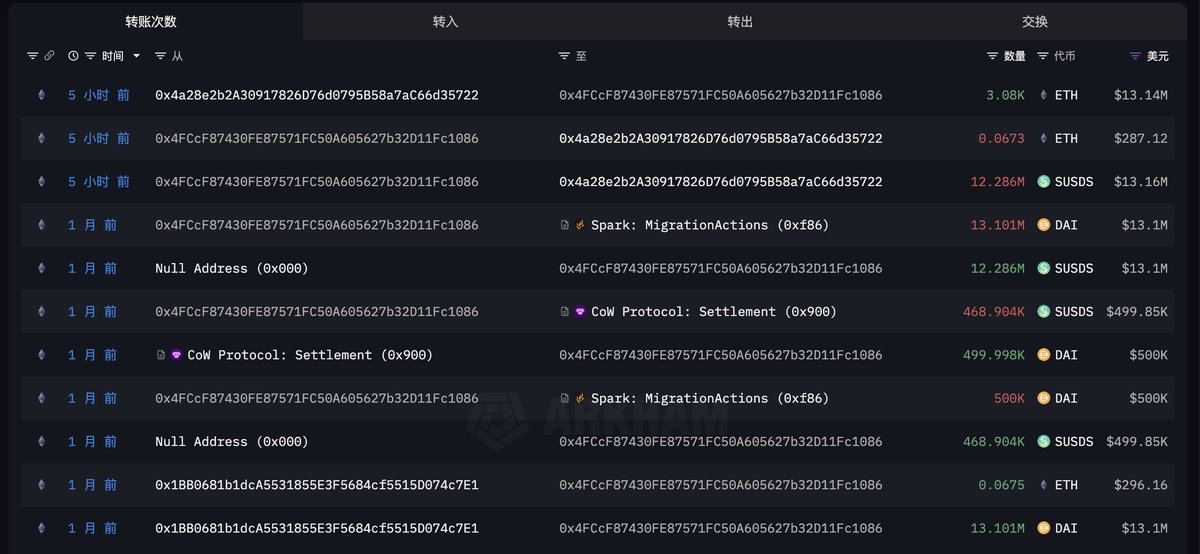
Task: Click the filter icon next to 至
Action: click(564, 56)
